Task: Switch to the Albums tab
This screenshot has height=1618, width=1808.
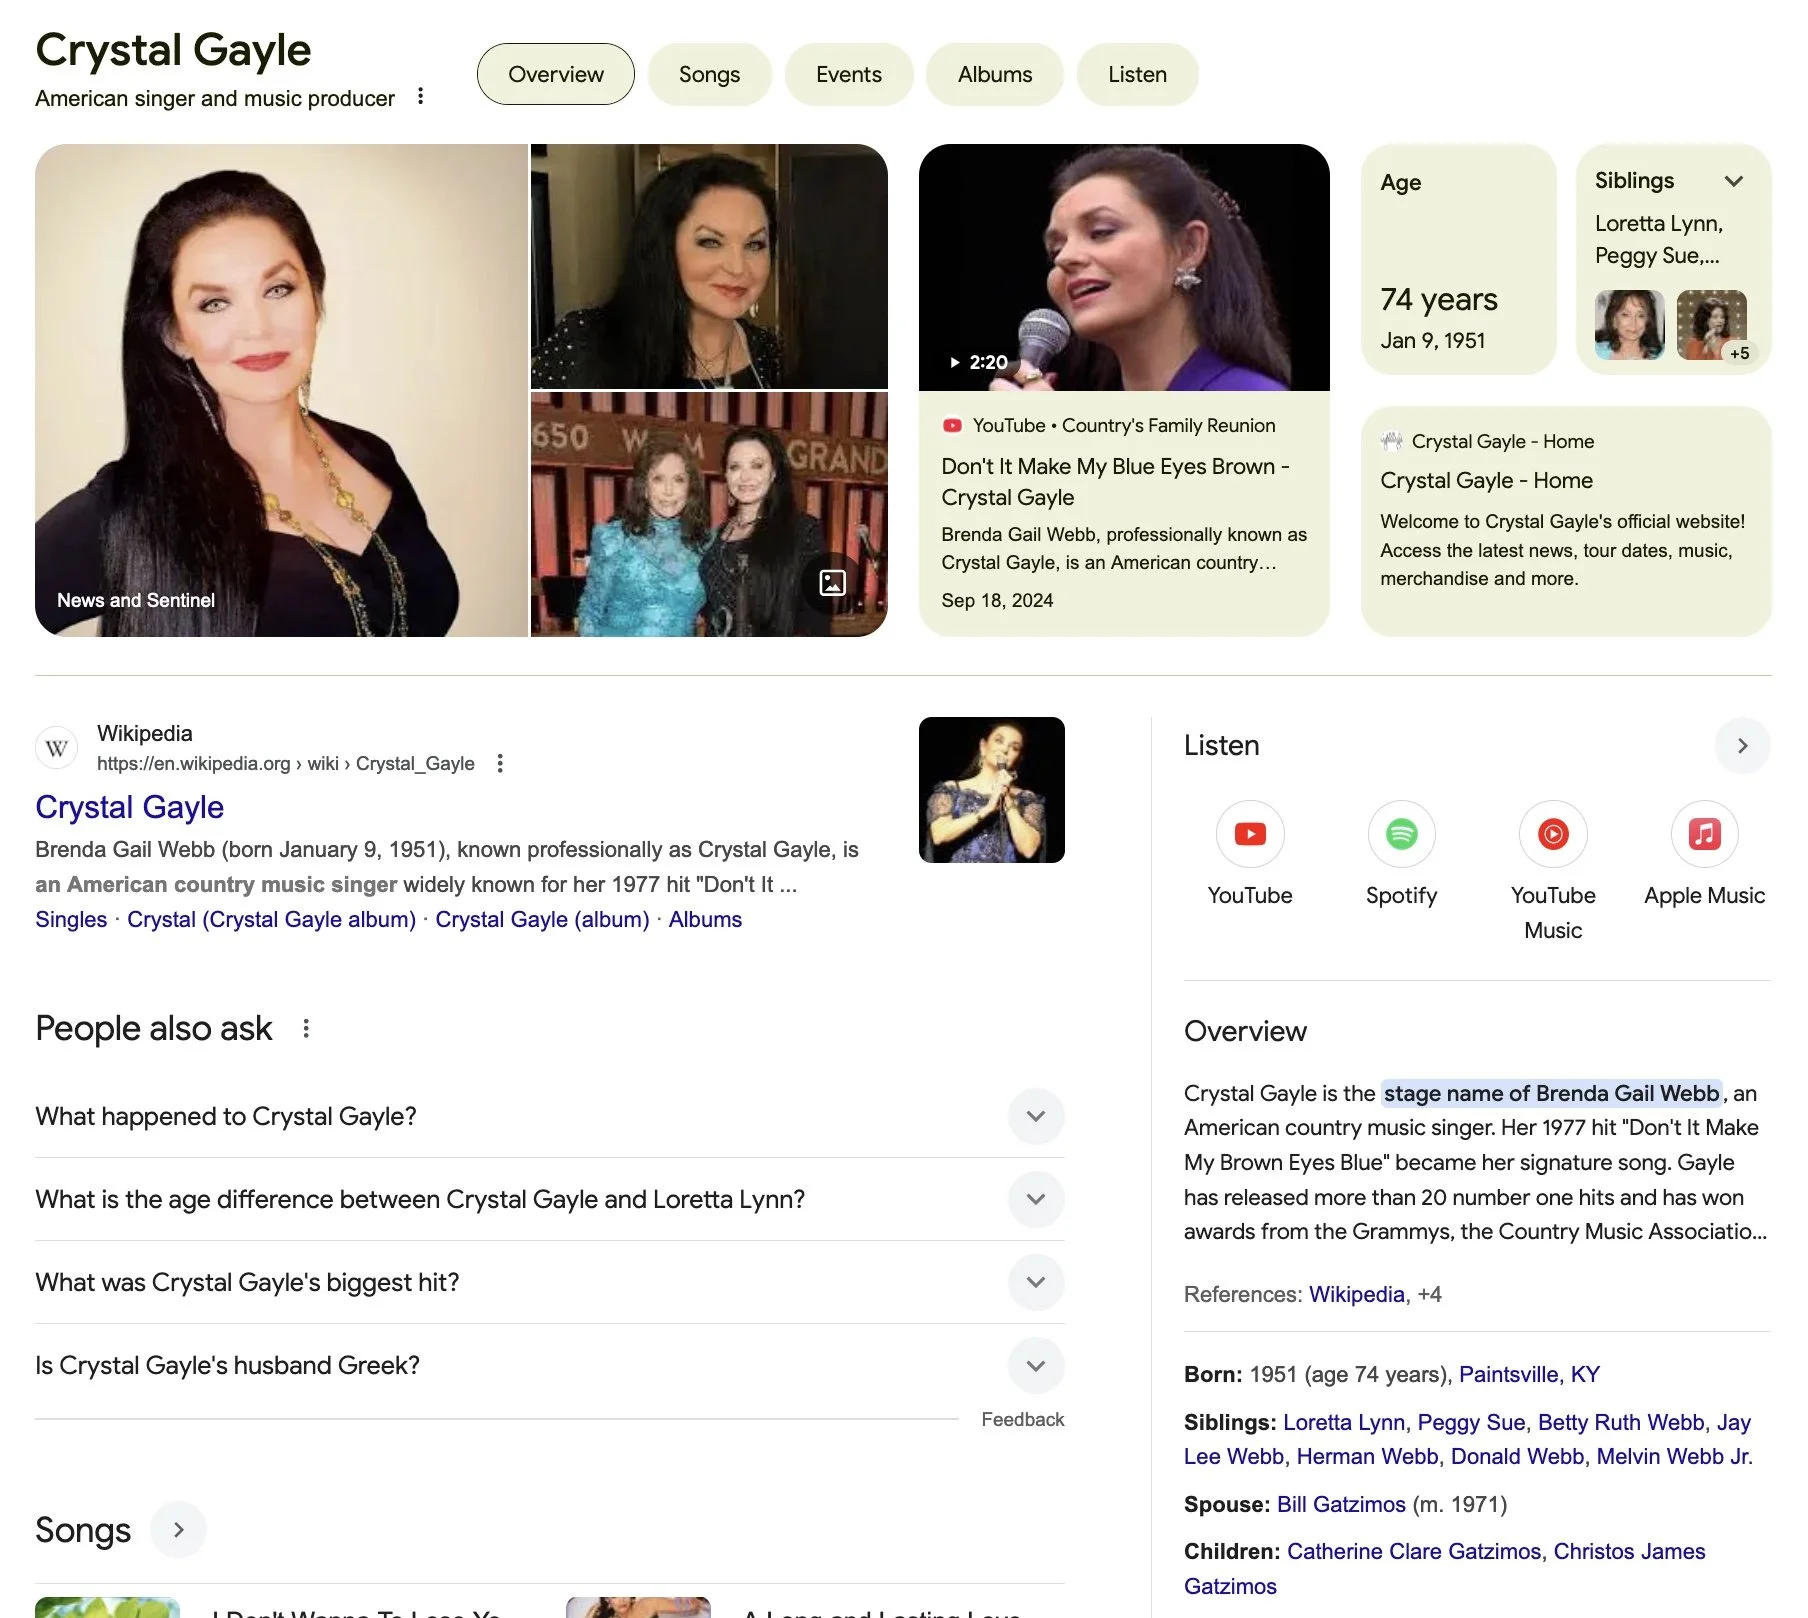Action: coord(995,74)
